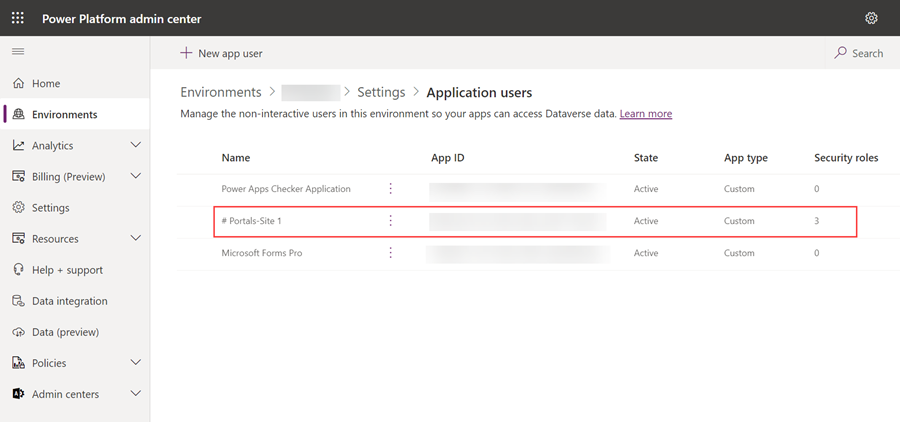
Task: Expand the Analytics section chevron
Action: 136,146
